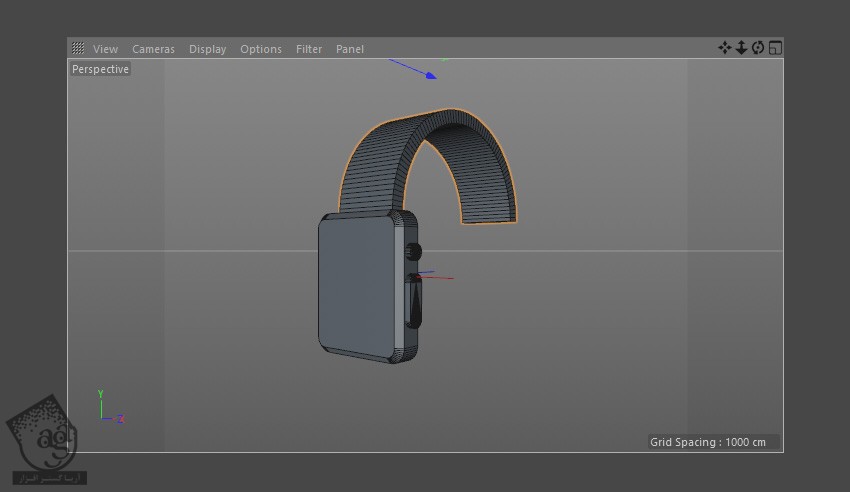Open the View menu
This screenshot has height=492, width=850.
coord(105,49)
